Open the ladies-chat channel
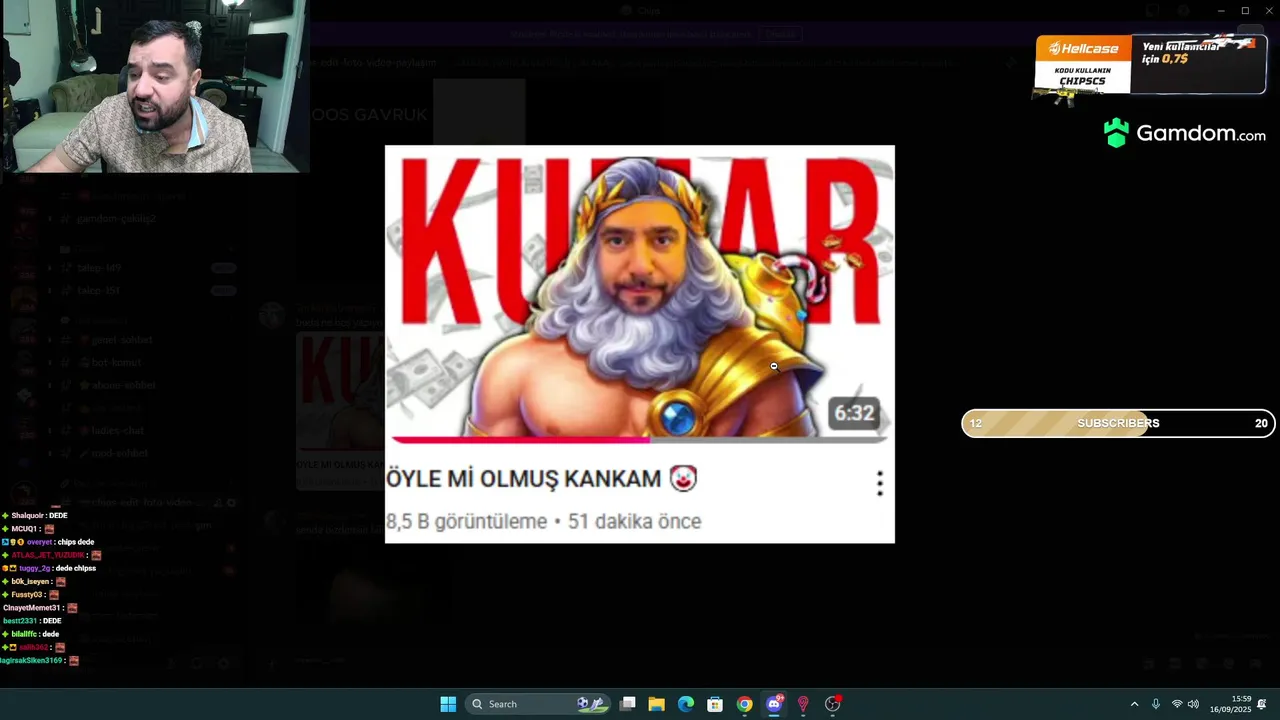 pyautogui.click(x=118, y=431)
